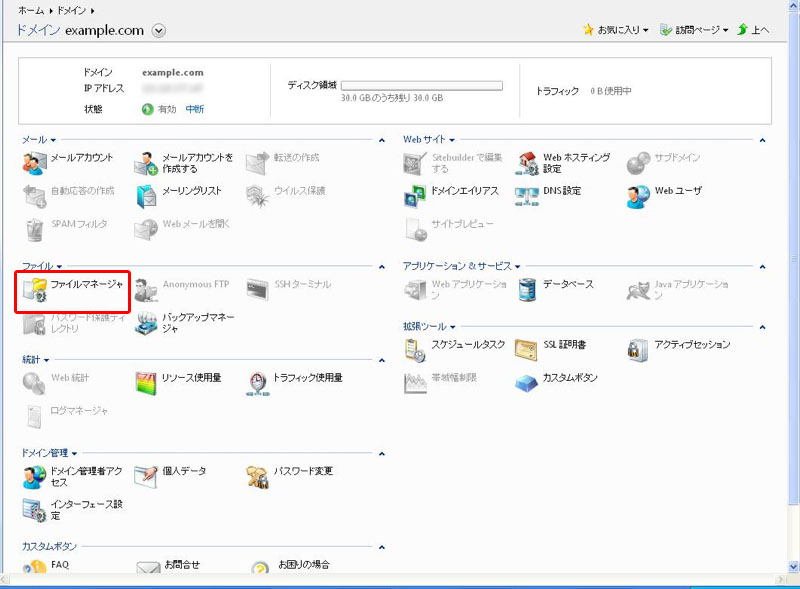Collapse the カスタムボタン section at page bottom

(382, 547)
